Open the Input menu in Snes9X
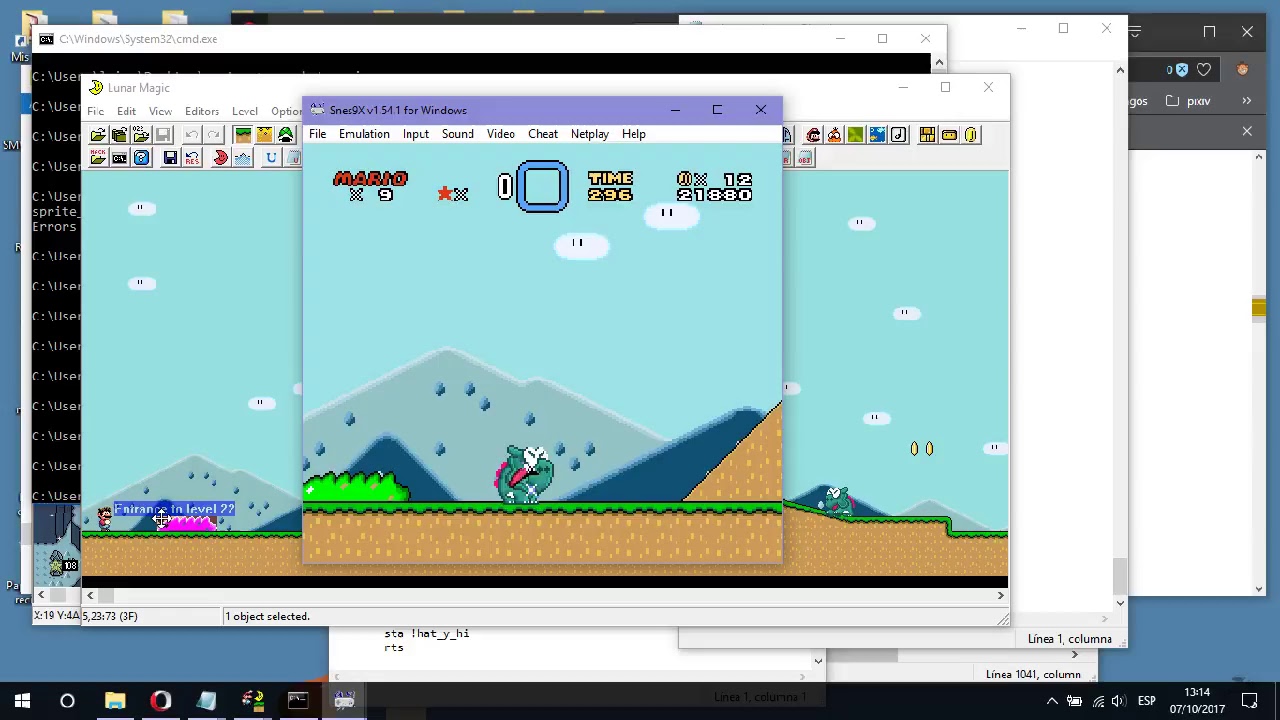 tap(416, 134)
